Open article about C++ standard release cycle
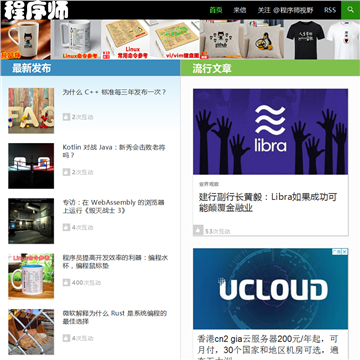This screenshot has height=360, width=360. [114, 92]
